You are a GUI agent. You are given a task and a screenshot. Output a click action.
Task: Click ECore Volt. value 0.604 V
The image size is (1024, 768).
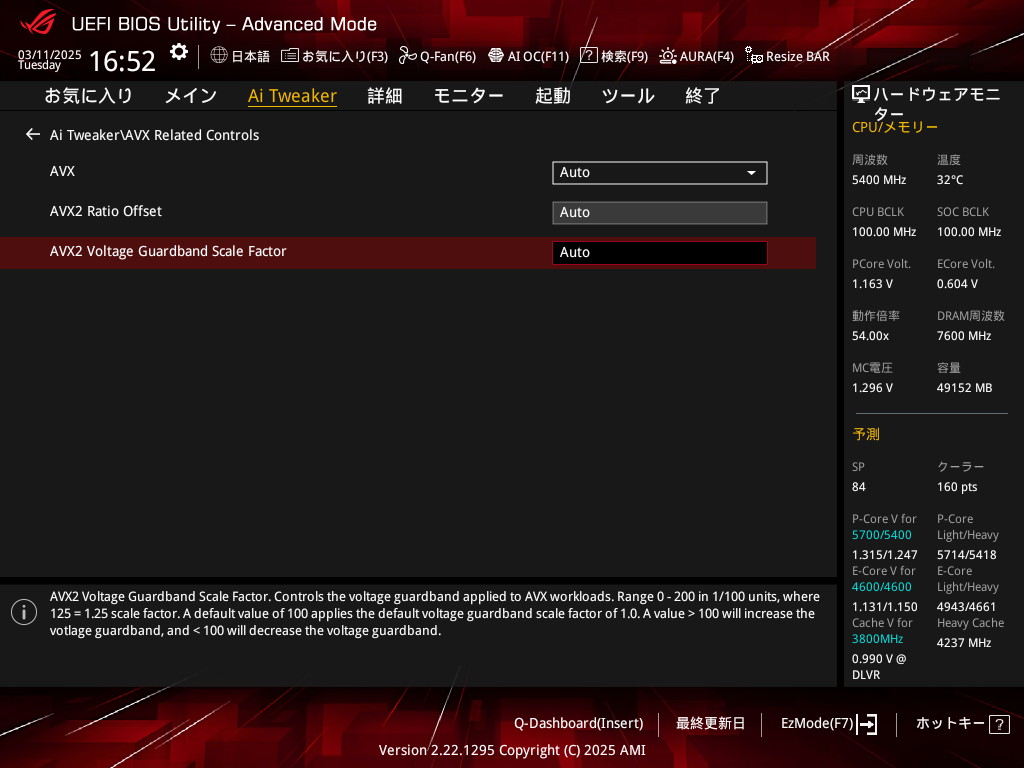click(x=957, y=284)
